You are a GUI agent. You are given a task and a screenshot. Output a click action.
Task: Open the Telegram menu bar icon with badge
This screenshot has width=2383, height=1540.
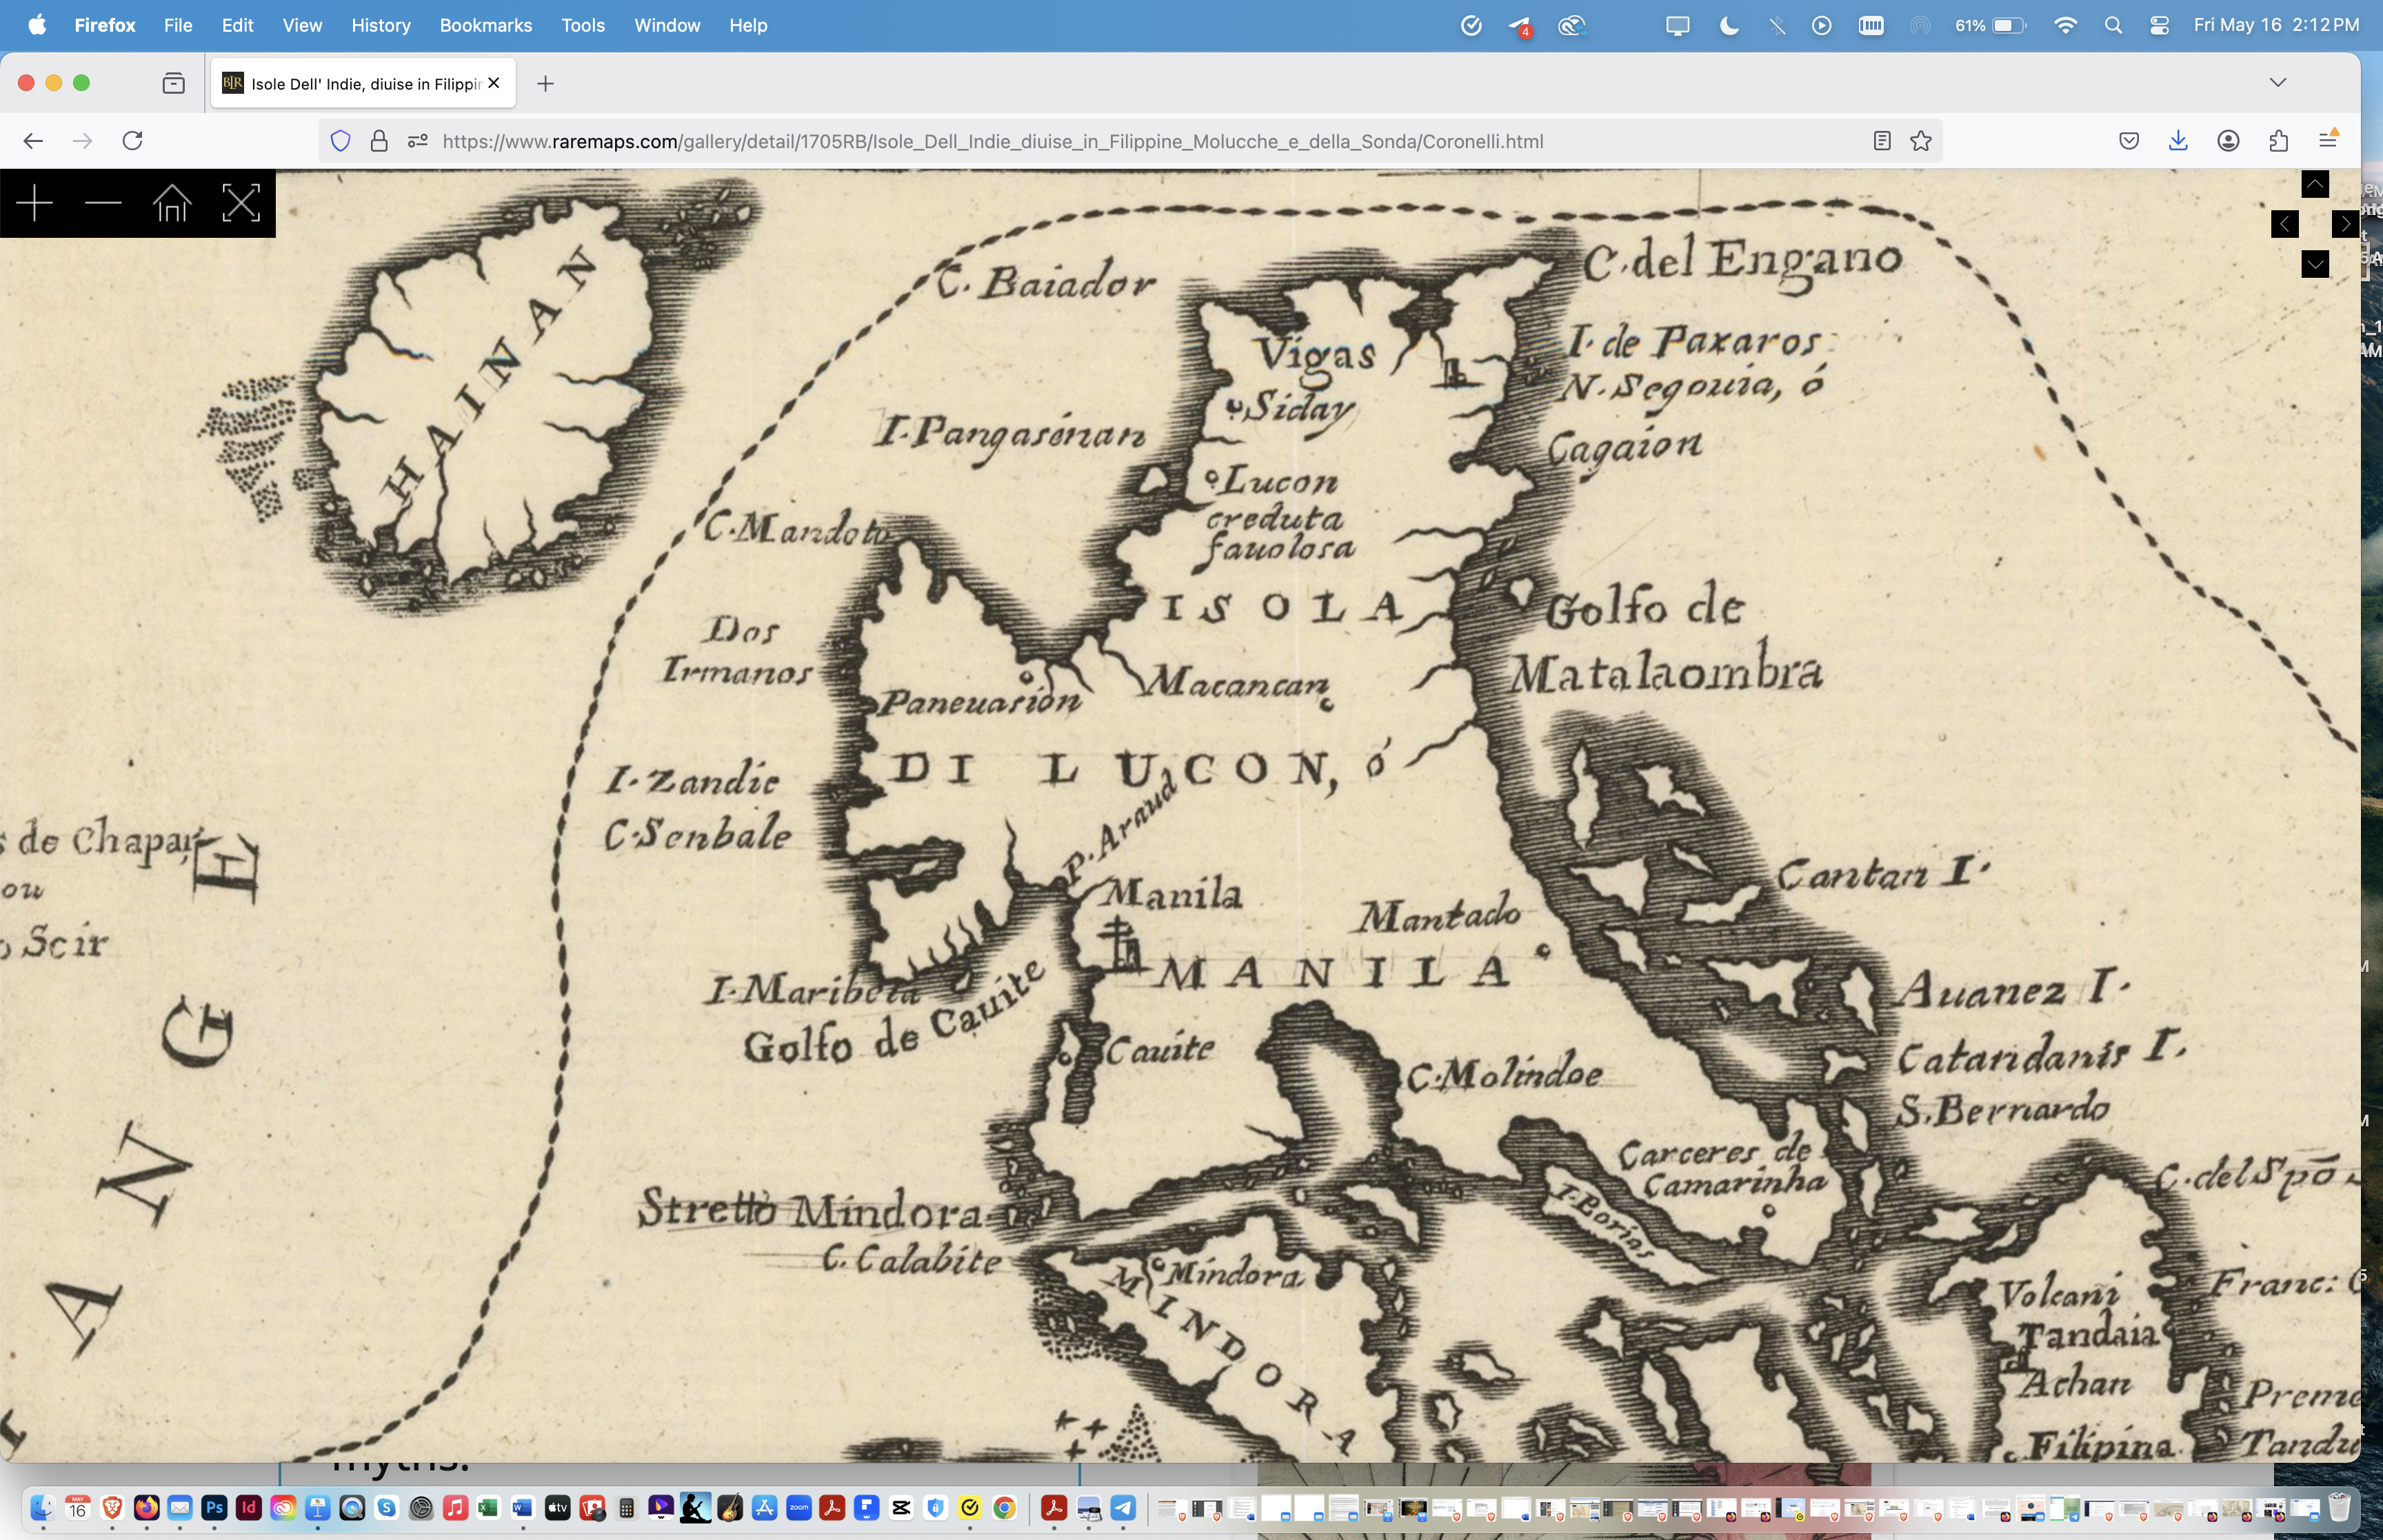point(1520,26)
